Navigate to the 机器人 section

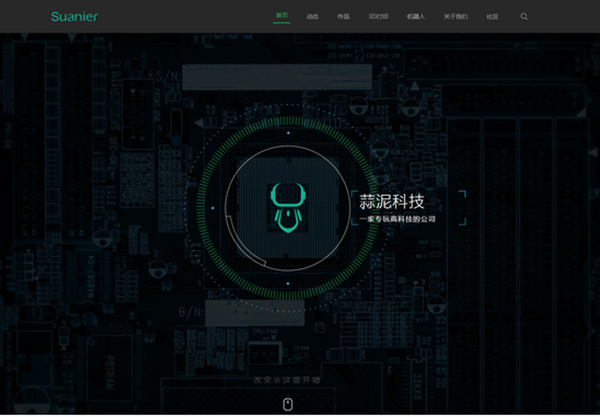click(416, 17)
